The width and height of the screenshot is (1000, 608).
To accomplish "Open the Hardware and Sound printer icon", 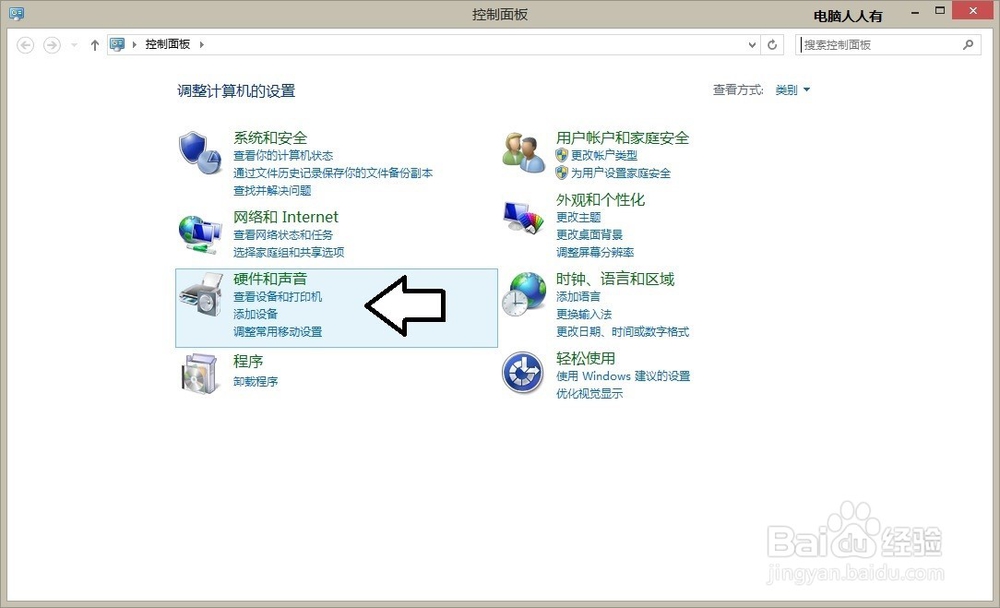I will (x=201, y=294).
